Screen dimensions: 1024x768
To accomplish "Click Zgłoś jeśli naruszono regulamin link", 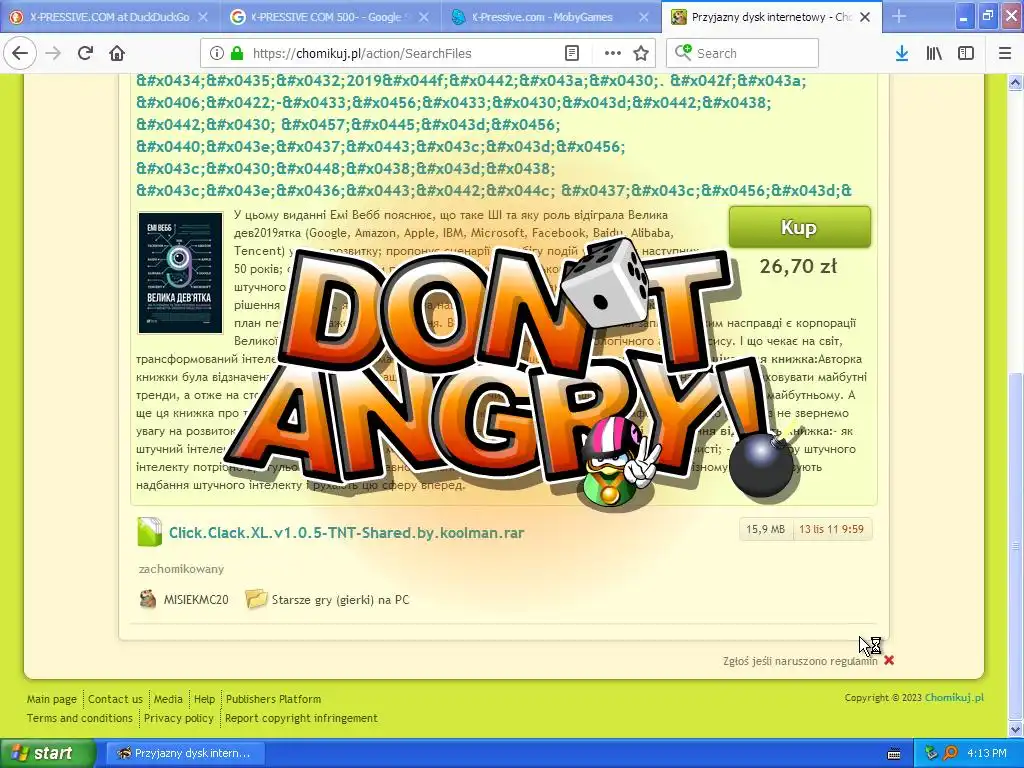I will tap(800, 661).
